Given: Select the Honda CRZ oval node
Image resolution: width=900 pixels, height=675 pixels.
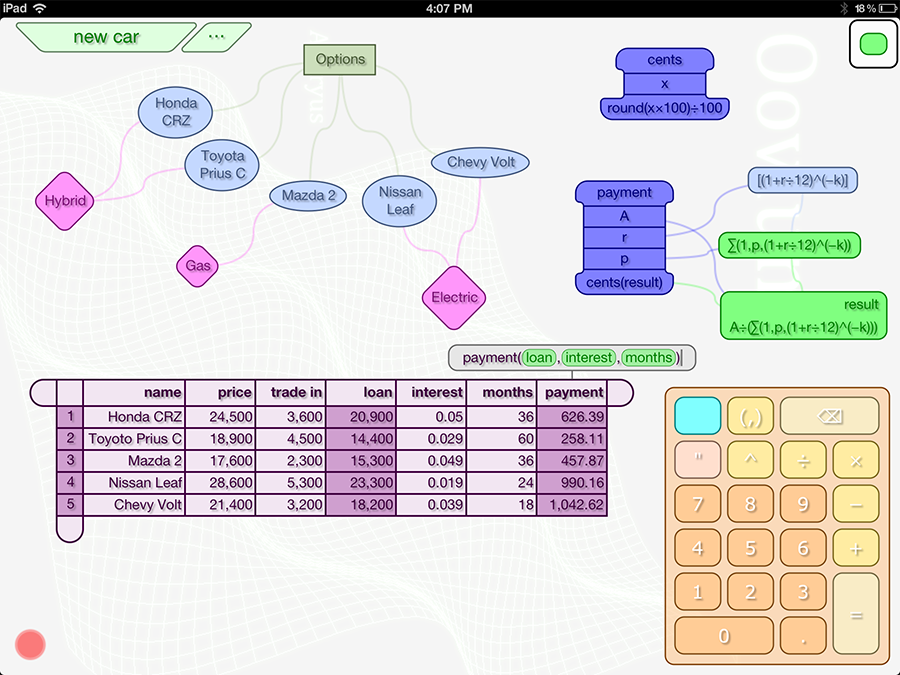Looking at the screenshot, I should (176, 112).
